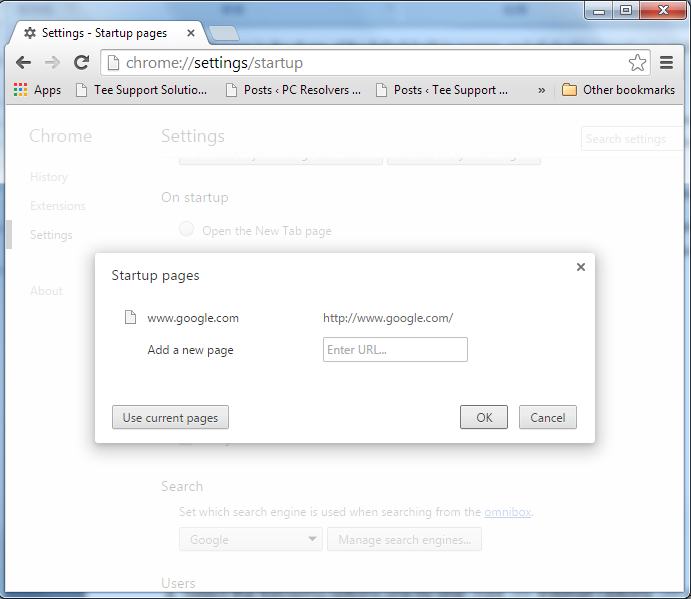
Task: Click the http://www.google.com/ URL text
Action: point(388,318)
